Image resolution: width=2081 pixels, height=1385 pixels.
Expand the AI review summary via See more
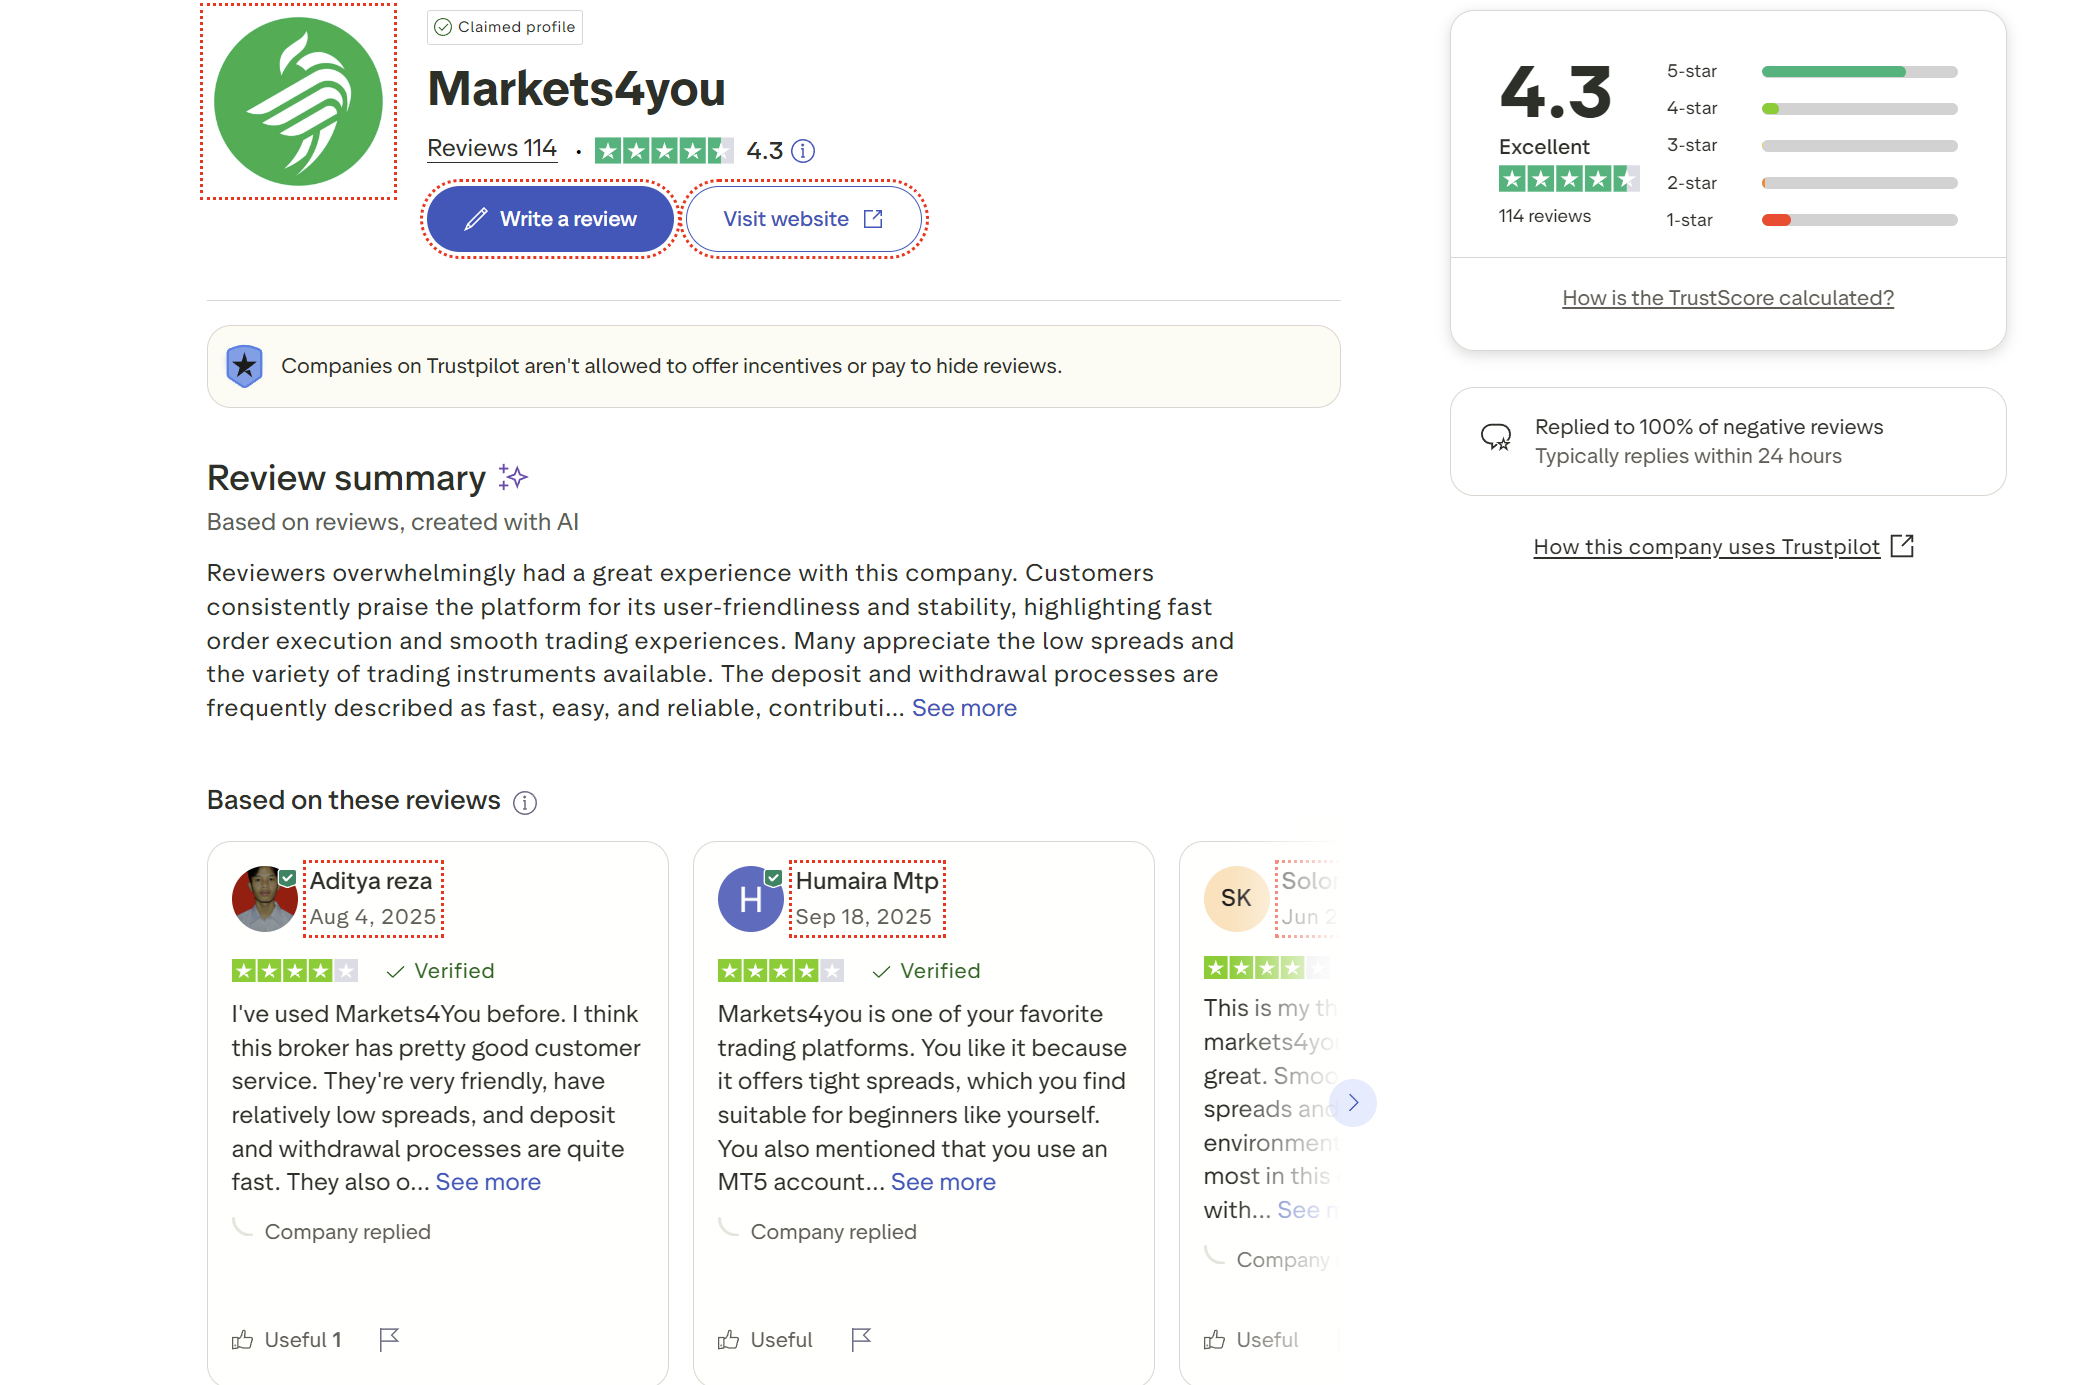(x=963, y=707)
